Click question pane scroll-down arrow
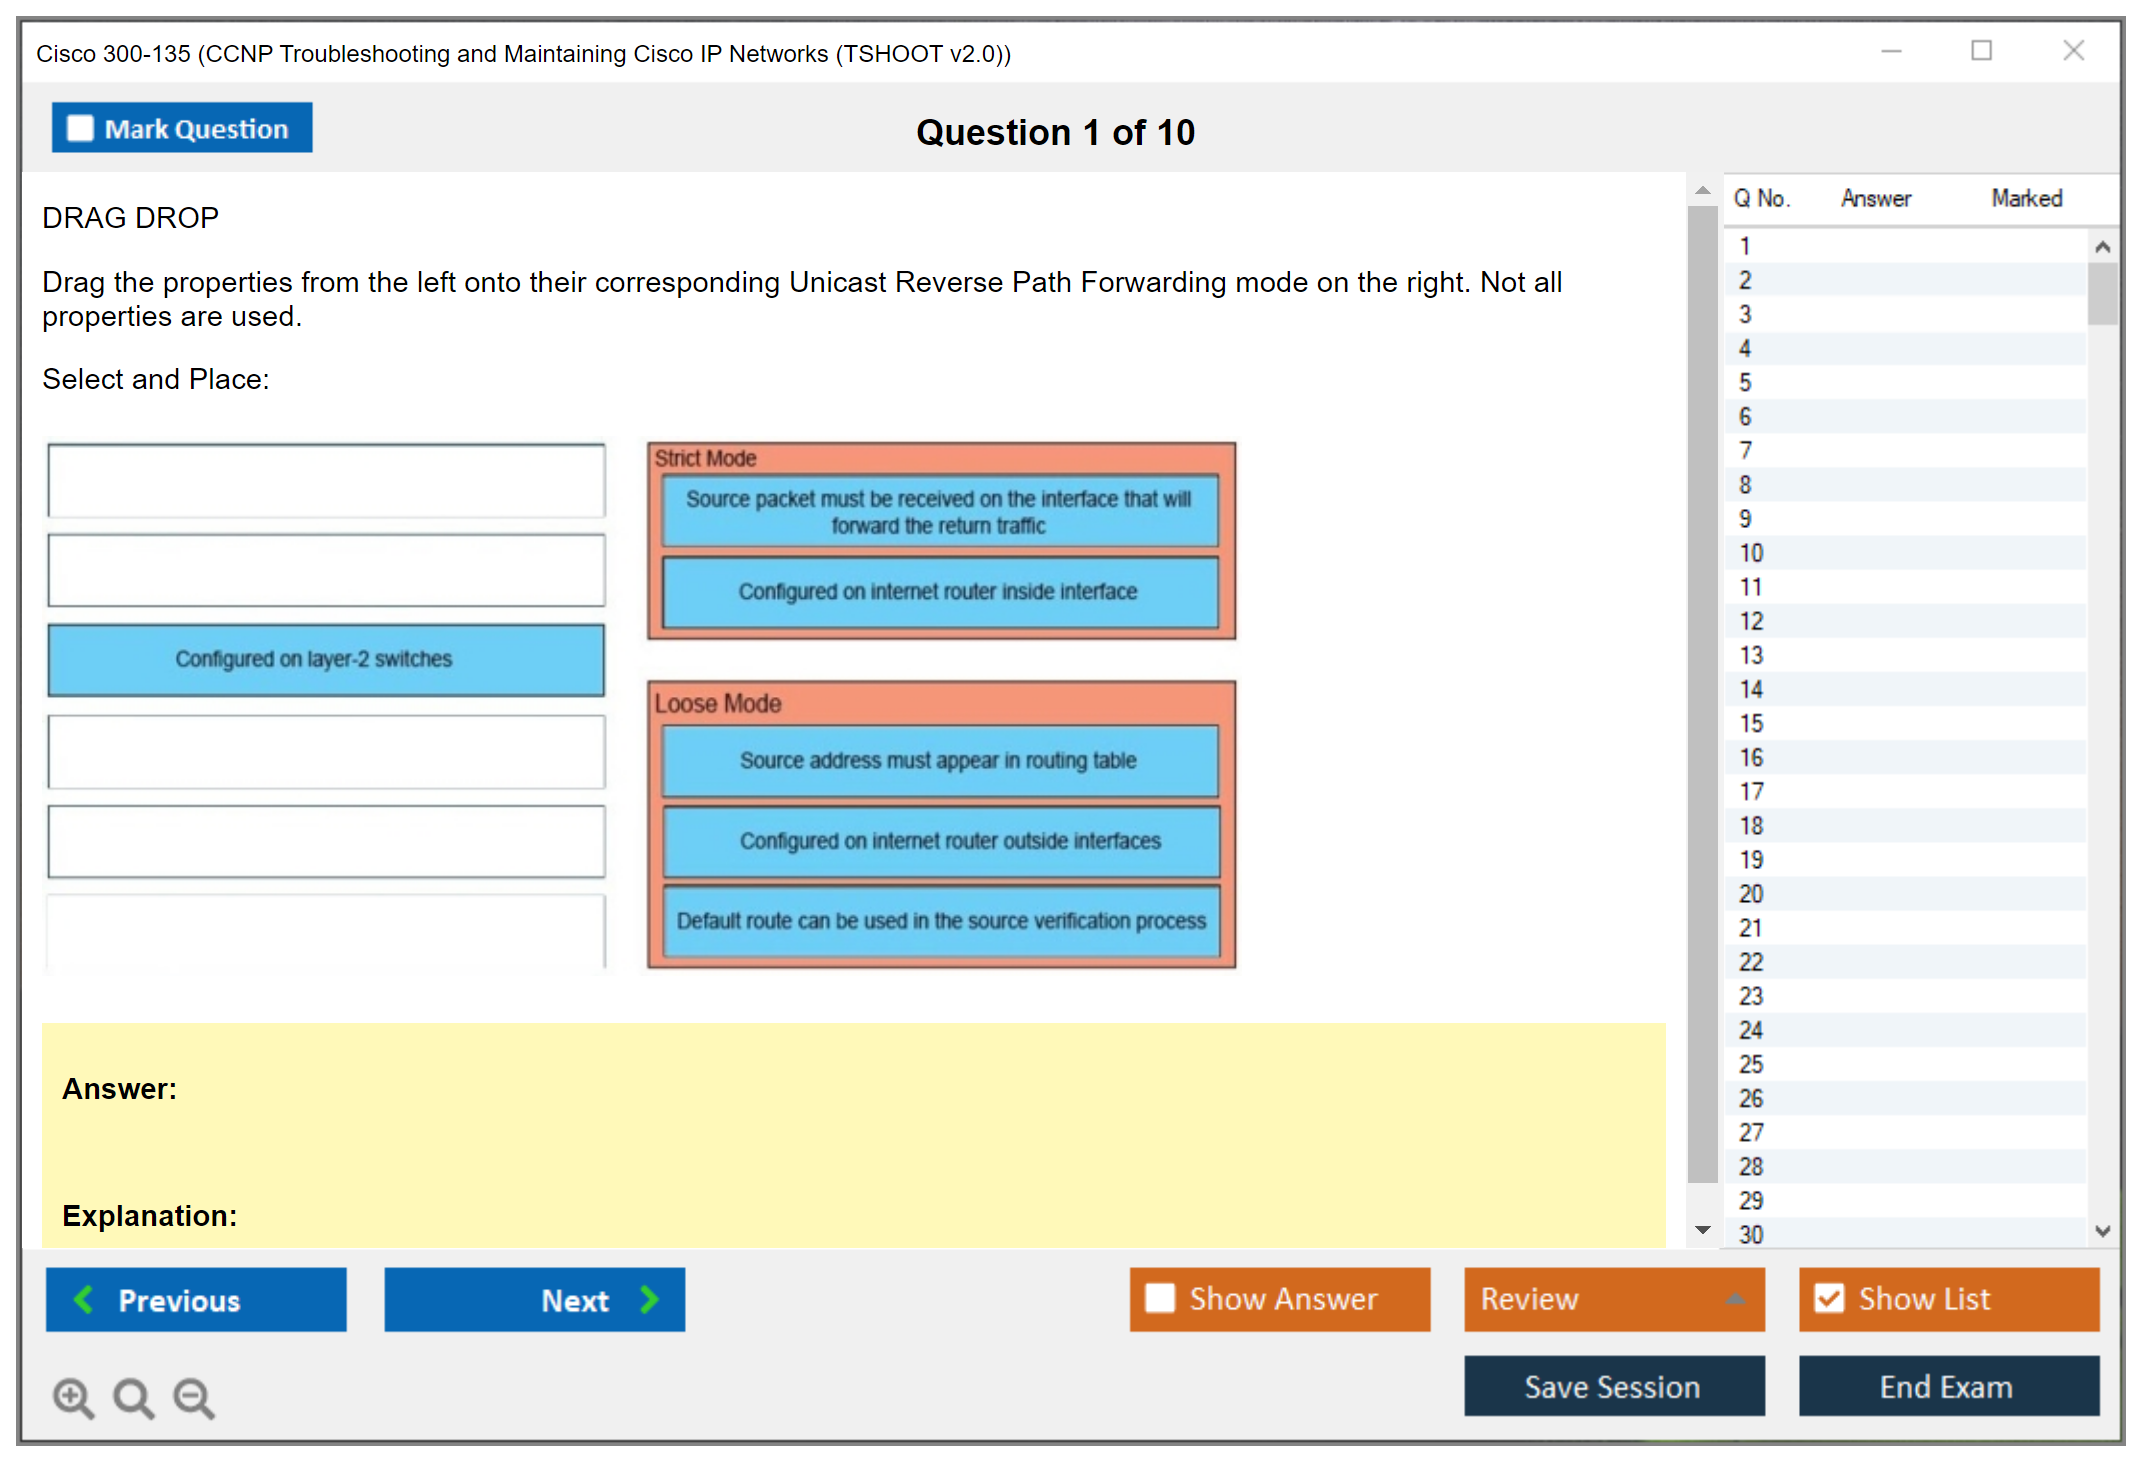Screen dimensions: 2150x1470 click(1703, 1230)
